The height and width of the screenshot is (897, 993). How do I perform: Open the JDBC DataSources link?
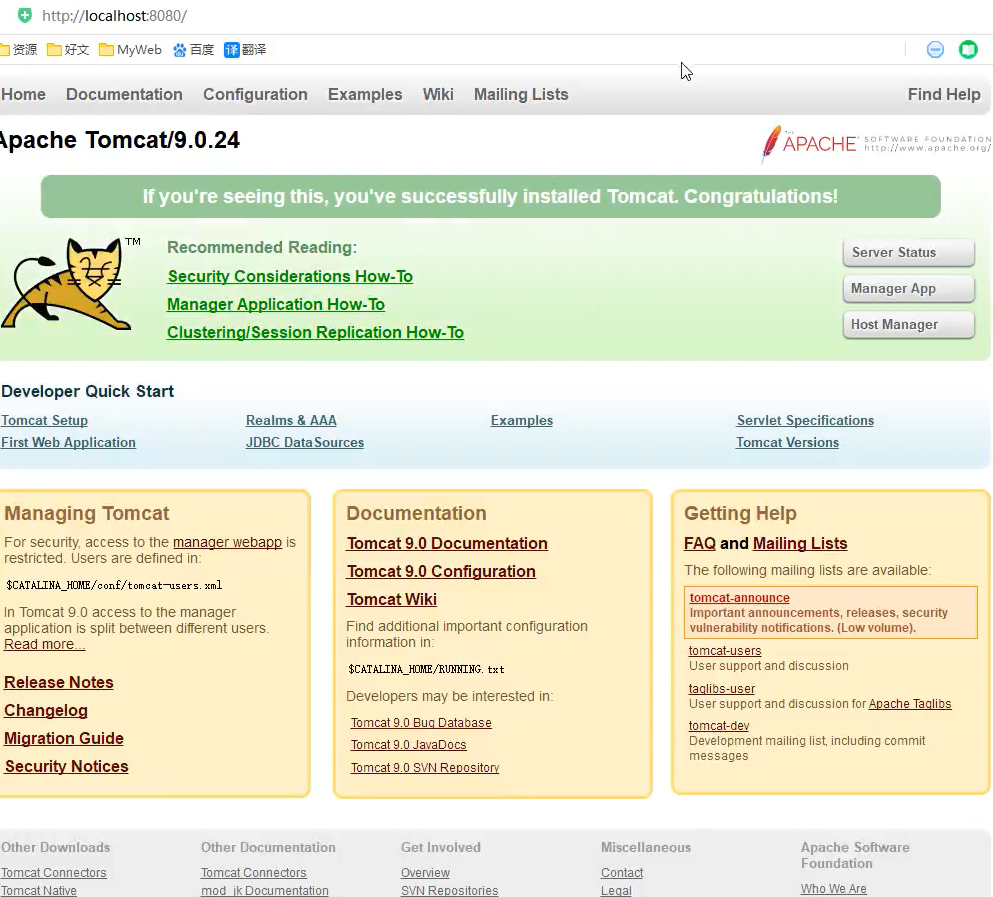305,442
